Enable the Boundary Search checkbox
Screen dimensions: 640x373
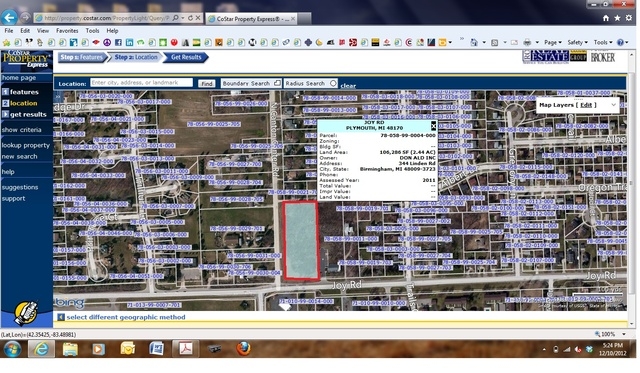[277, 83]
